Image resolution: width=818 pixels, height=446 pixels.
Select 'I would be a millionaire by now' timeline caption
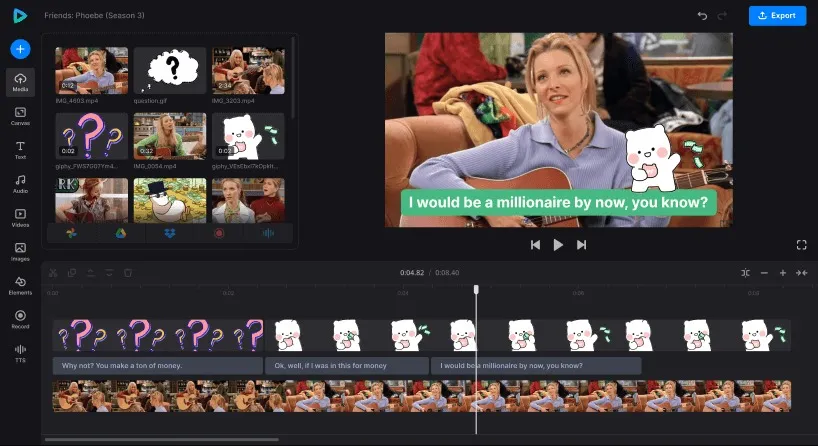tap(536, 366)
